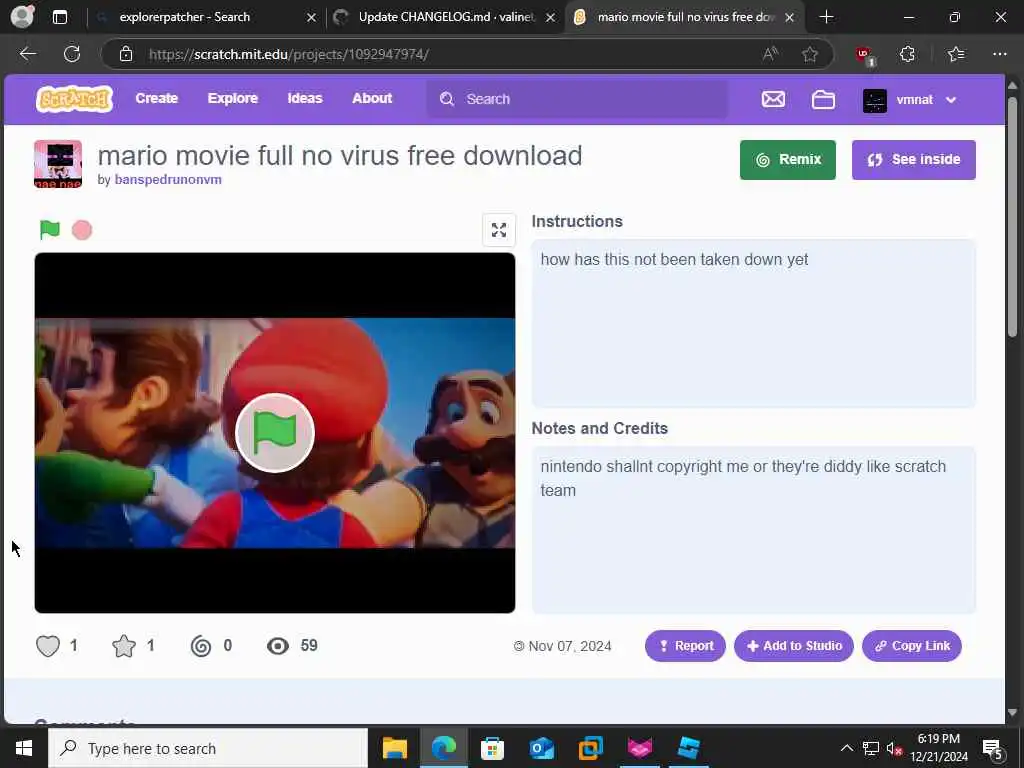Add this page to favorites star
Viewport: 1024px width, 768px height.
click(x=810, y=54)
